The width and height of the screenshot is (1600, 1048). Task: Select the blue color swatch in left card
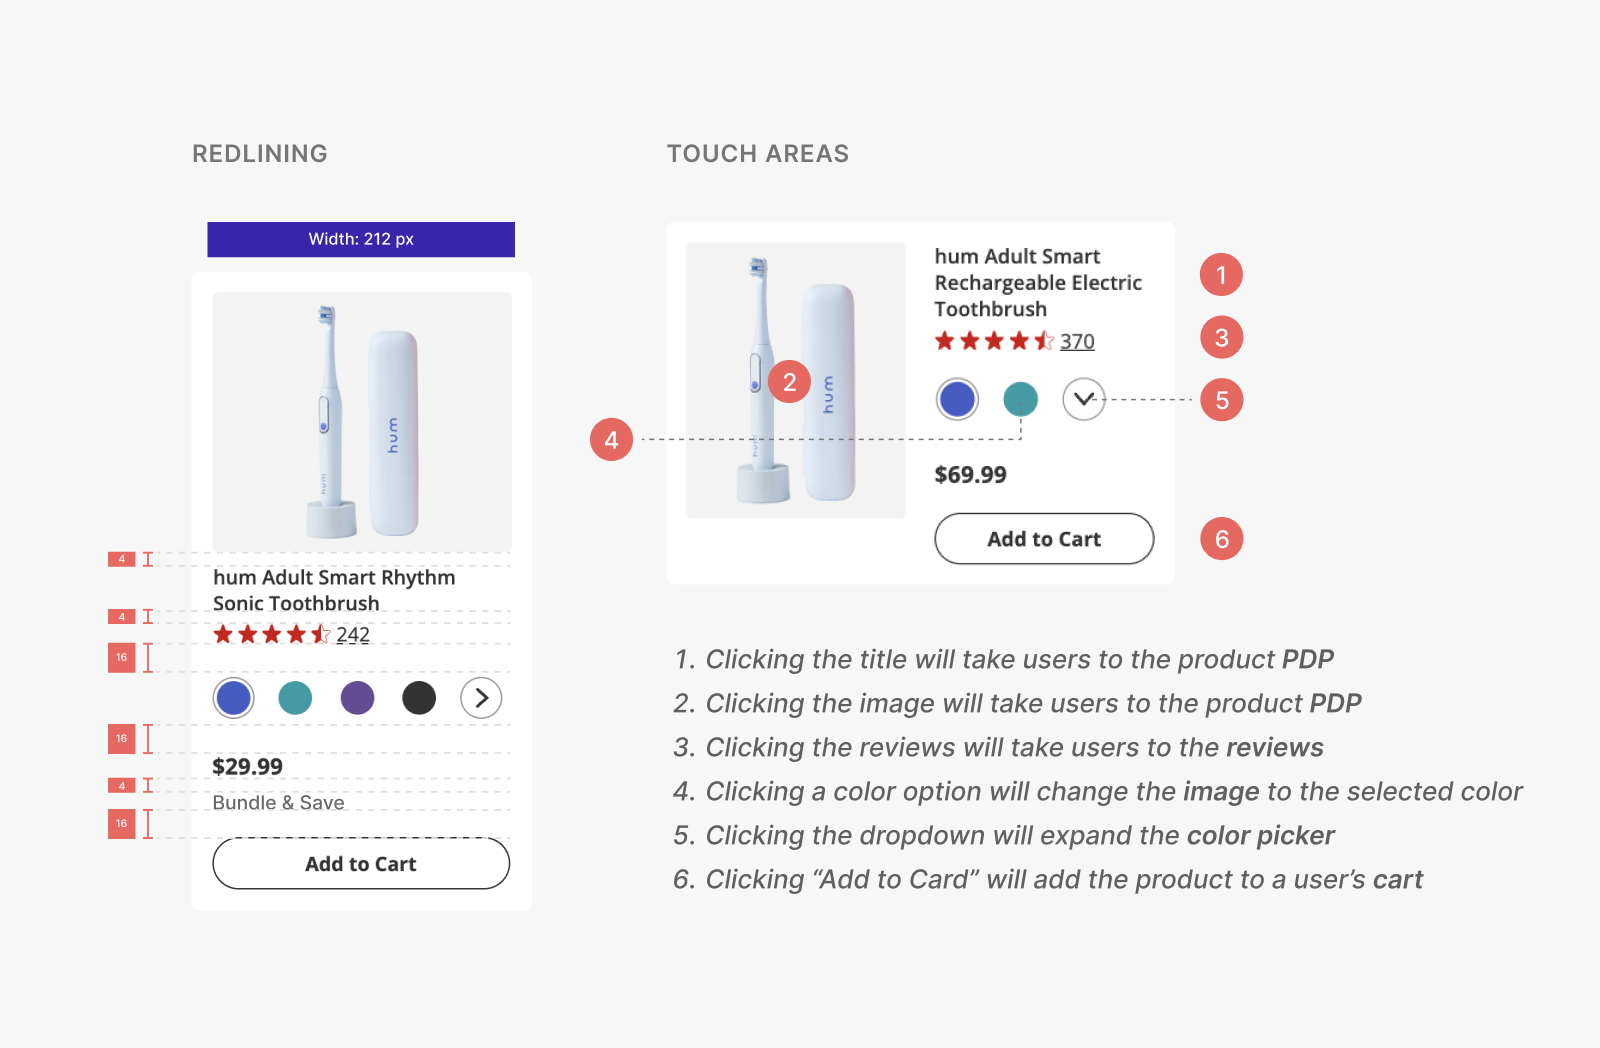click(x=234, y=698)
